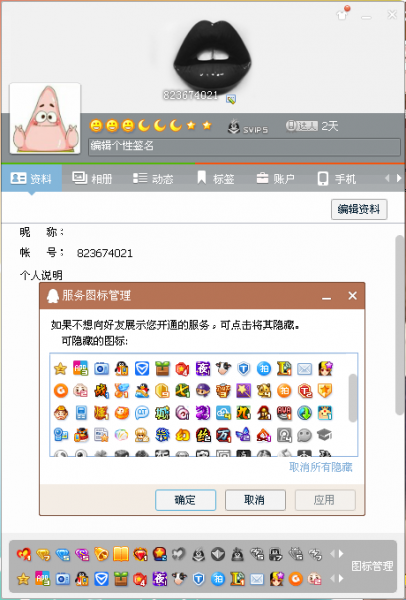This screenshot has height=600, width=406.
Task: Click the 达人 badge next to 2天
Action: pyautogui.click(x=302, y=126)
